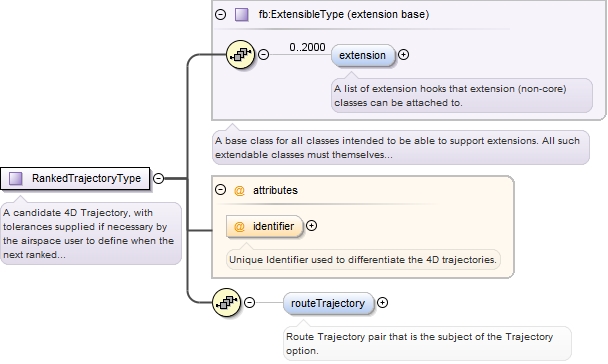Click the RankedTrajectoryType label box
The image size is (608, 364).
(x=75, y=179)
